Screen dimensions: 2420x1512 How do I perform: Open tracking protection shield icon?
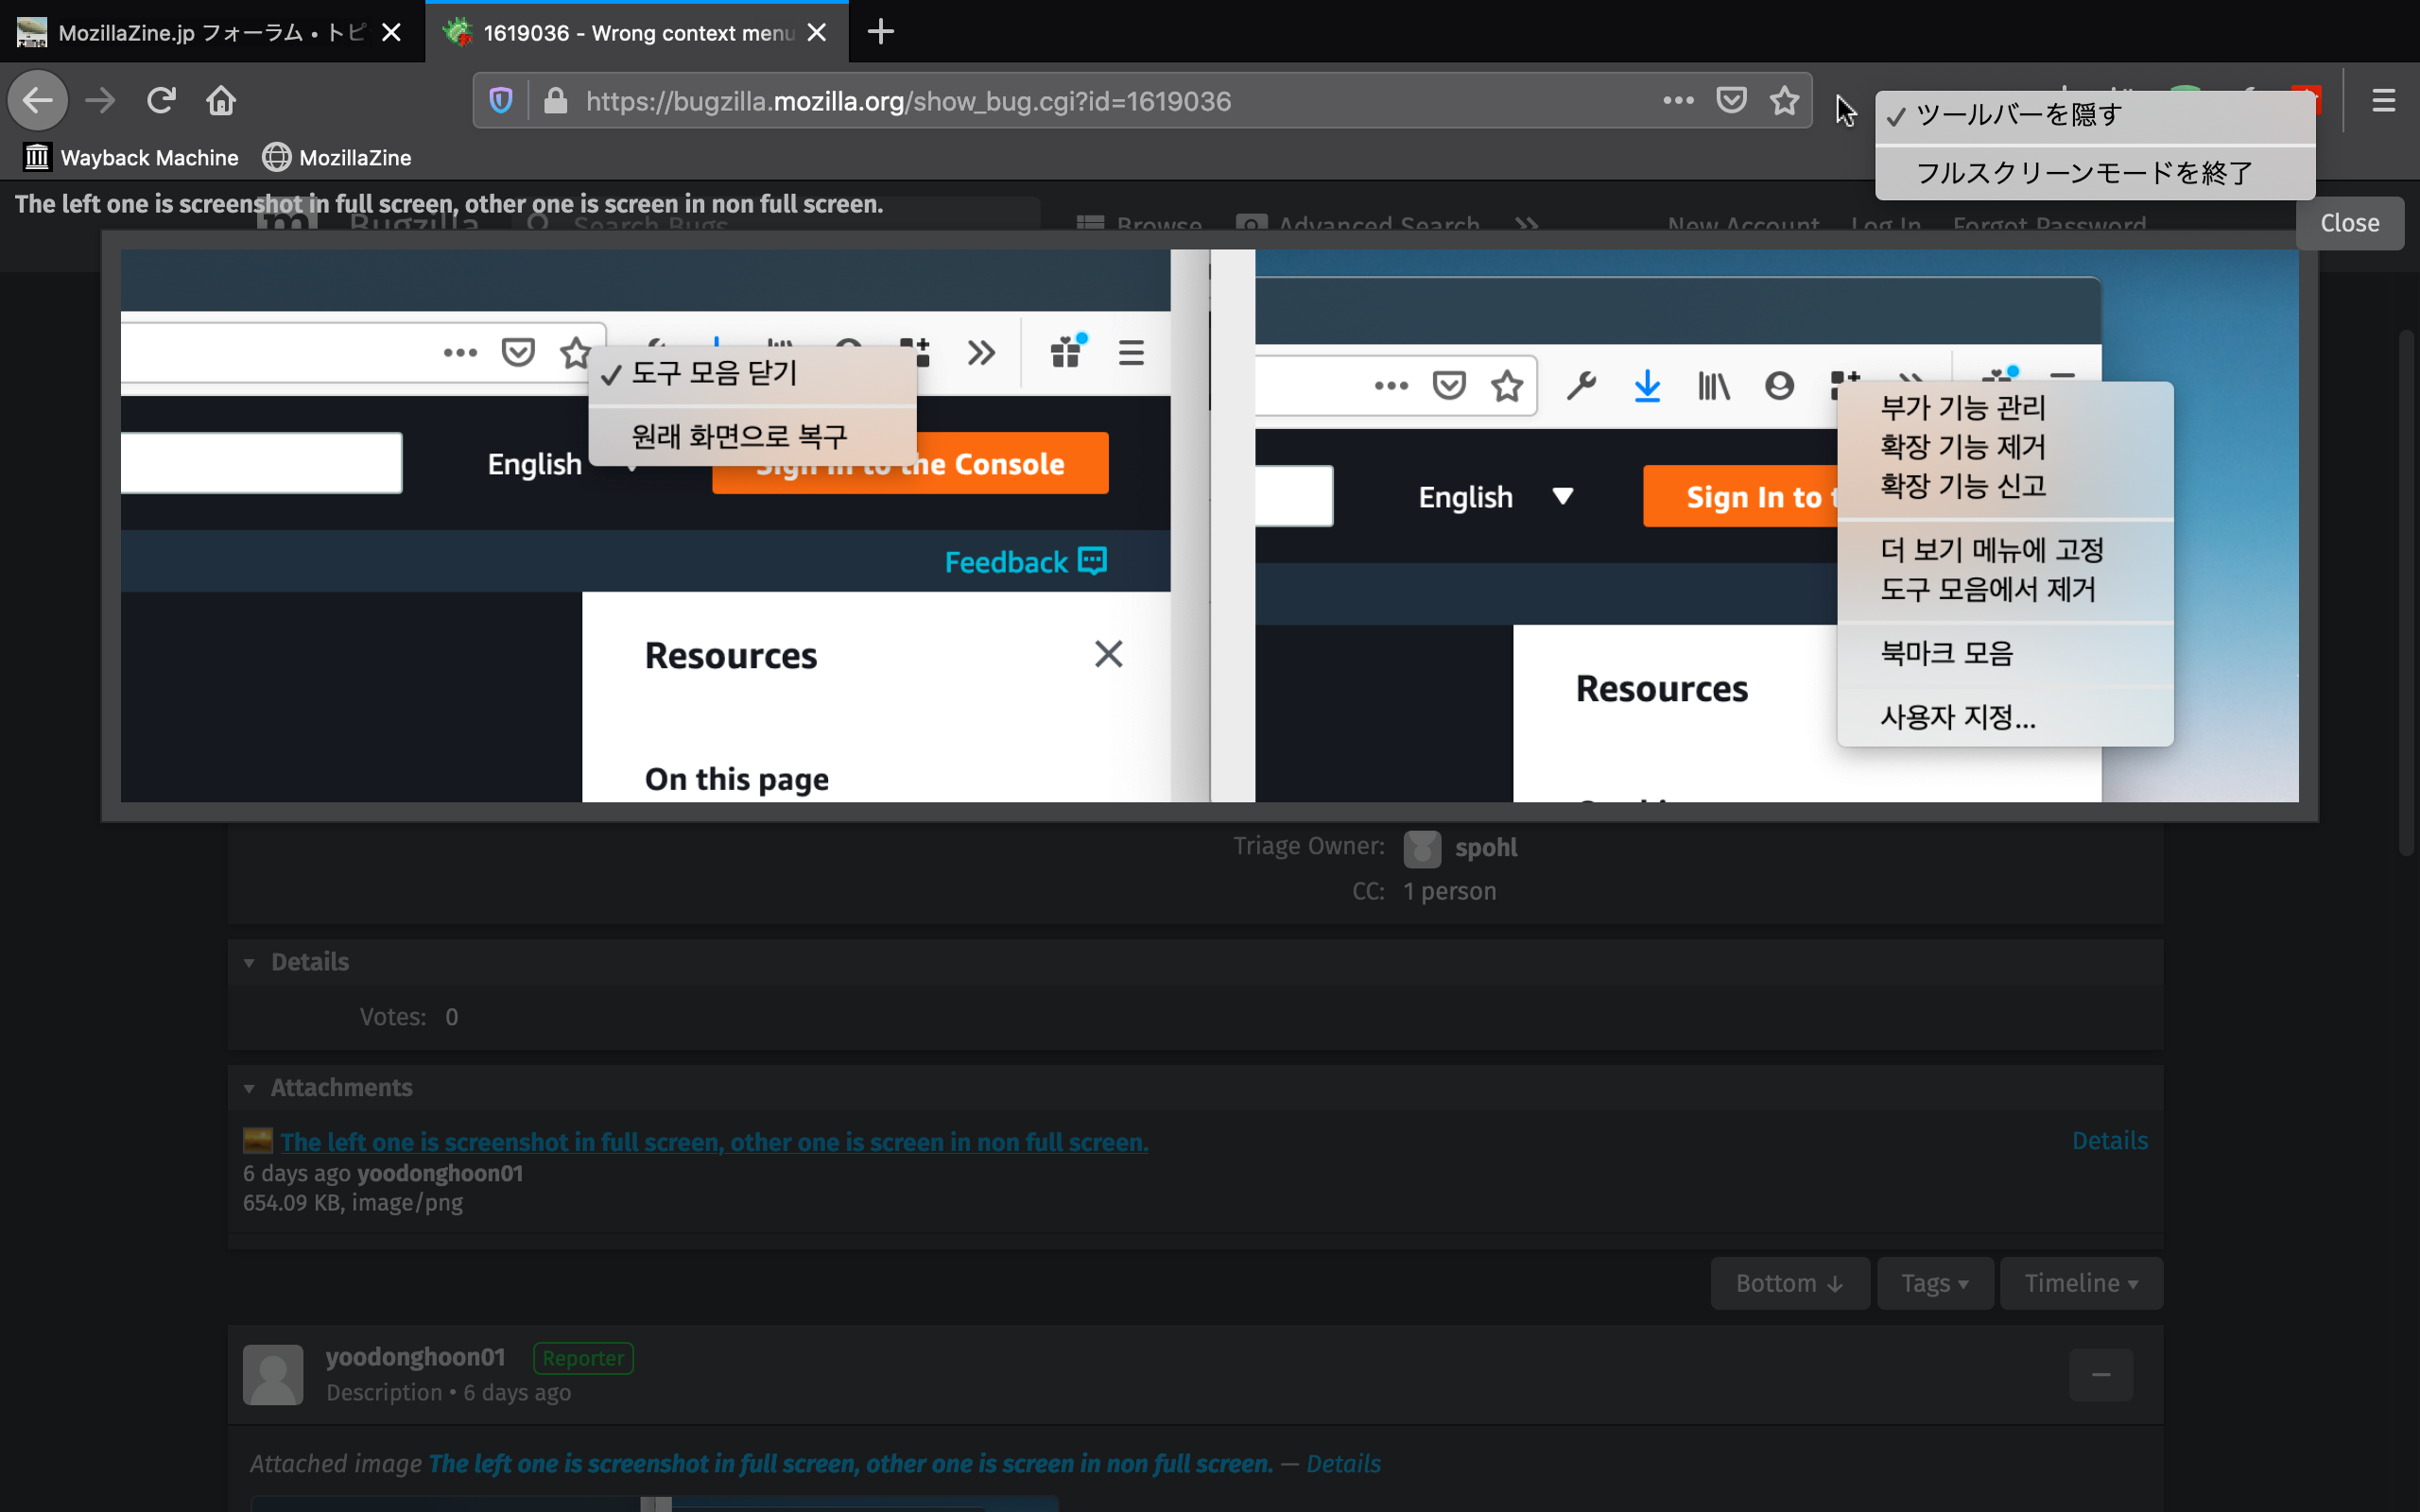tap(501, 100)
